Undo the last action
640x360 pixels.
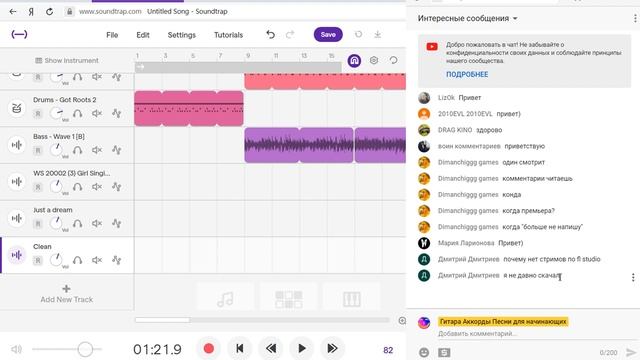pyautogui.click(x=271, y=35)
